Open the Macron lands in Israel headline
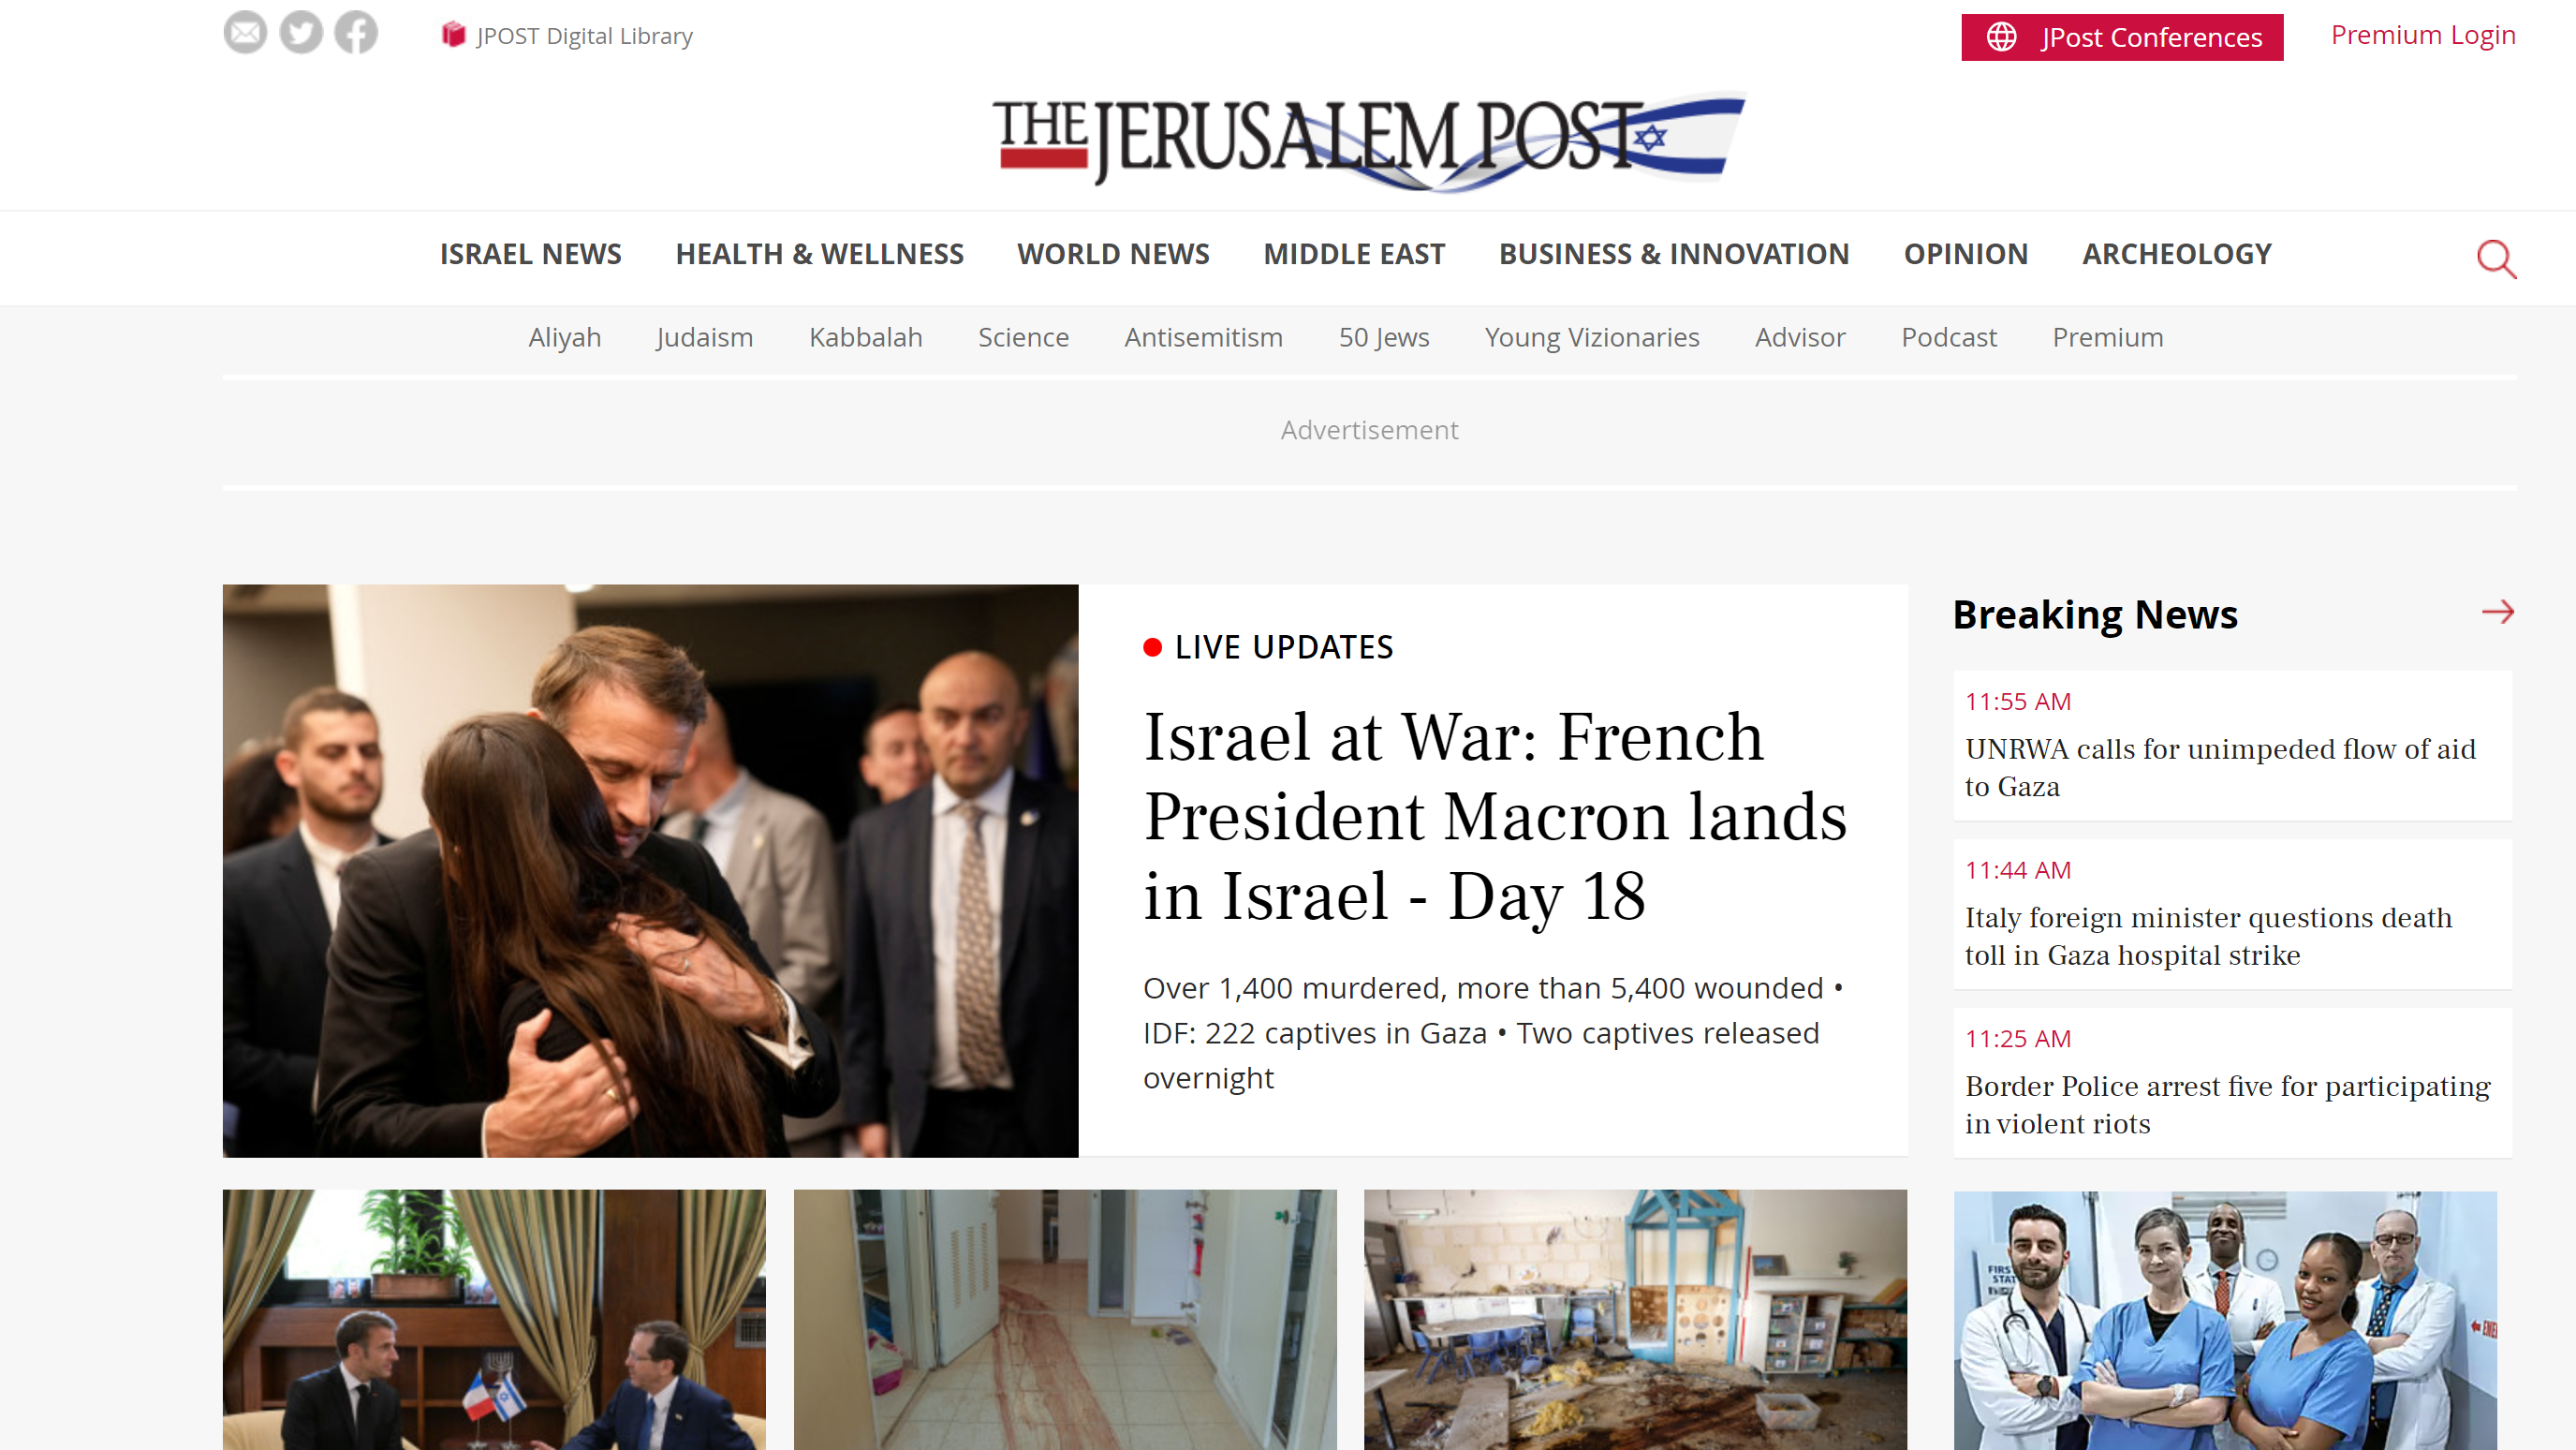Viewport: 2576px width, 1450px height. 1494,816
